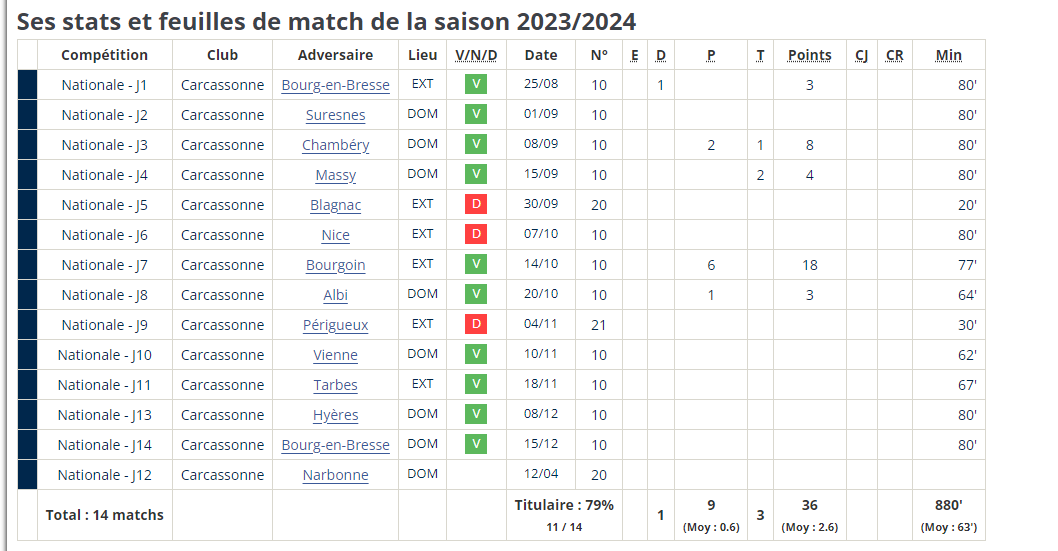Click the red D badge for Nice match

pos(476,234)
